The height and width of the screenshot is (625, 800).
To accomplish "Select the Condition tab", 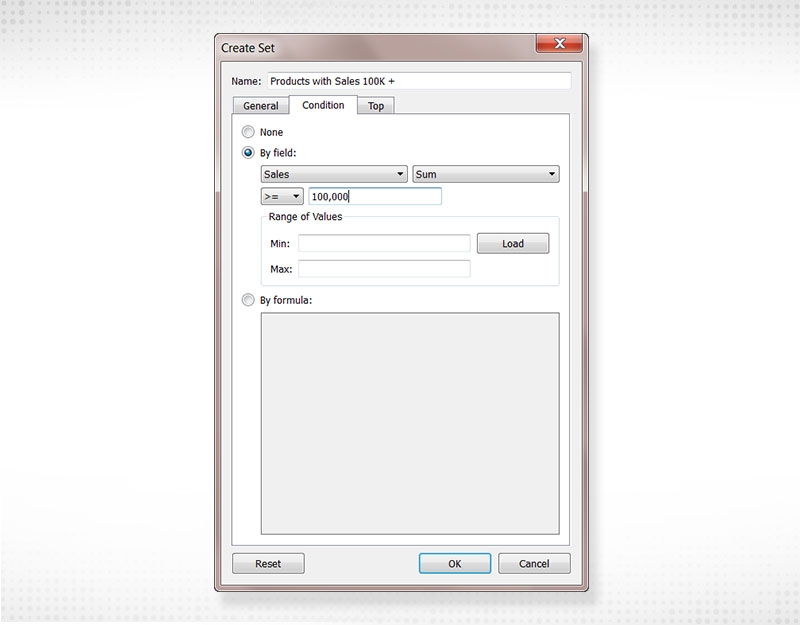I will click(x=323, y=105).
